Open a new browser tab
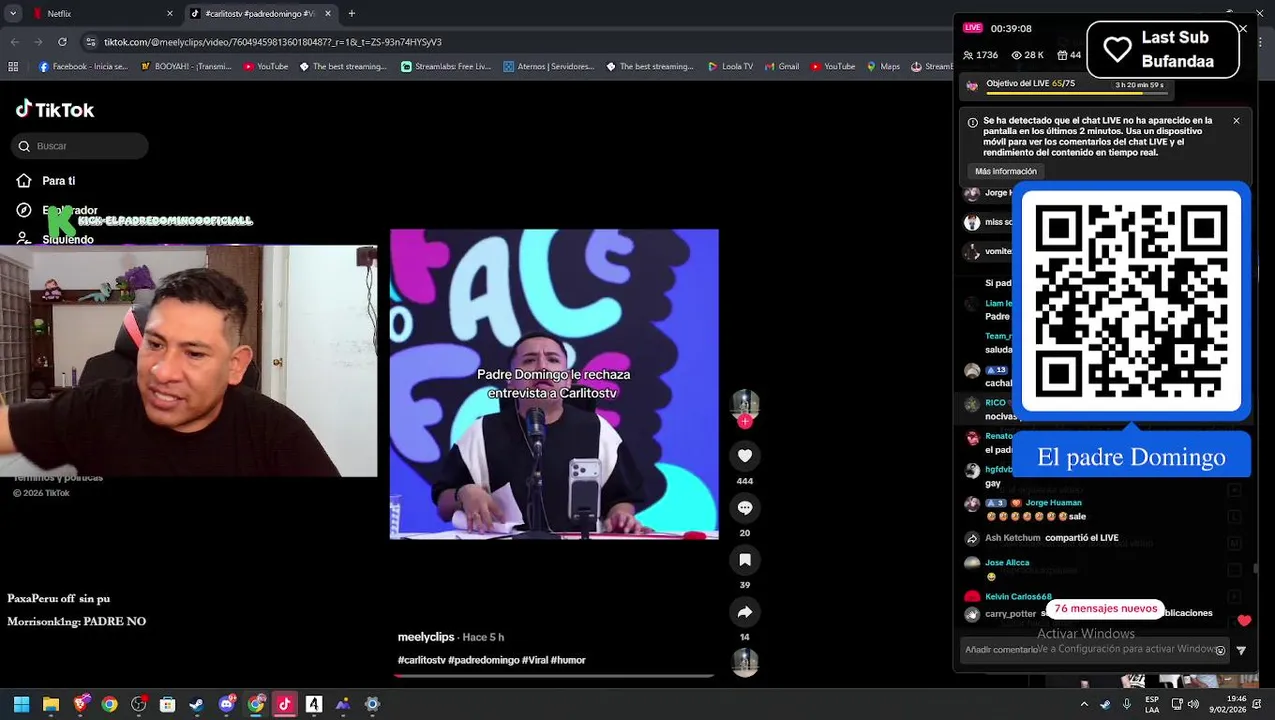This screenshot has height=720, width=1275. [x=351, y=13]
